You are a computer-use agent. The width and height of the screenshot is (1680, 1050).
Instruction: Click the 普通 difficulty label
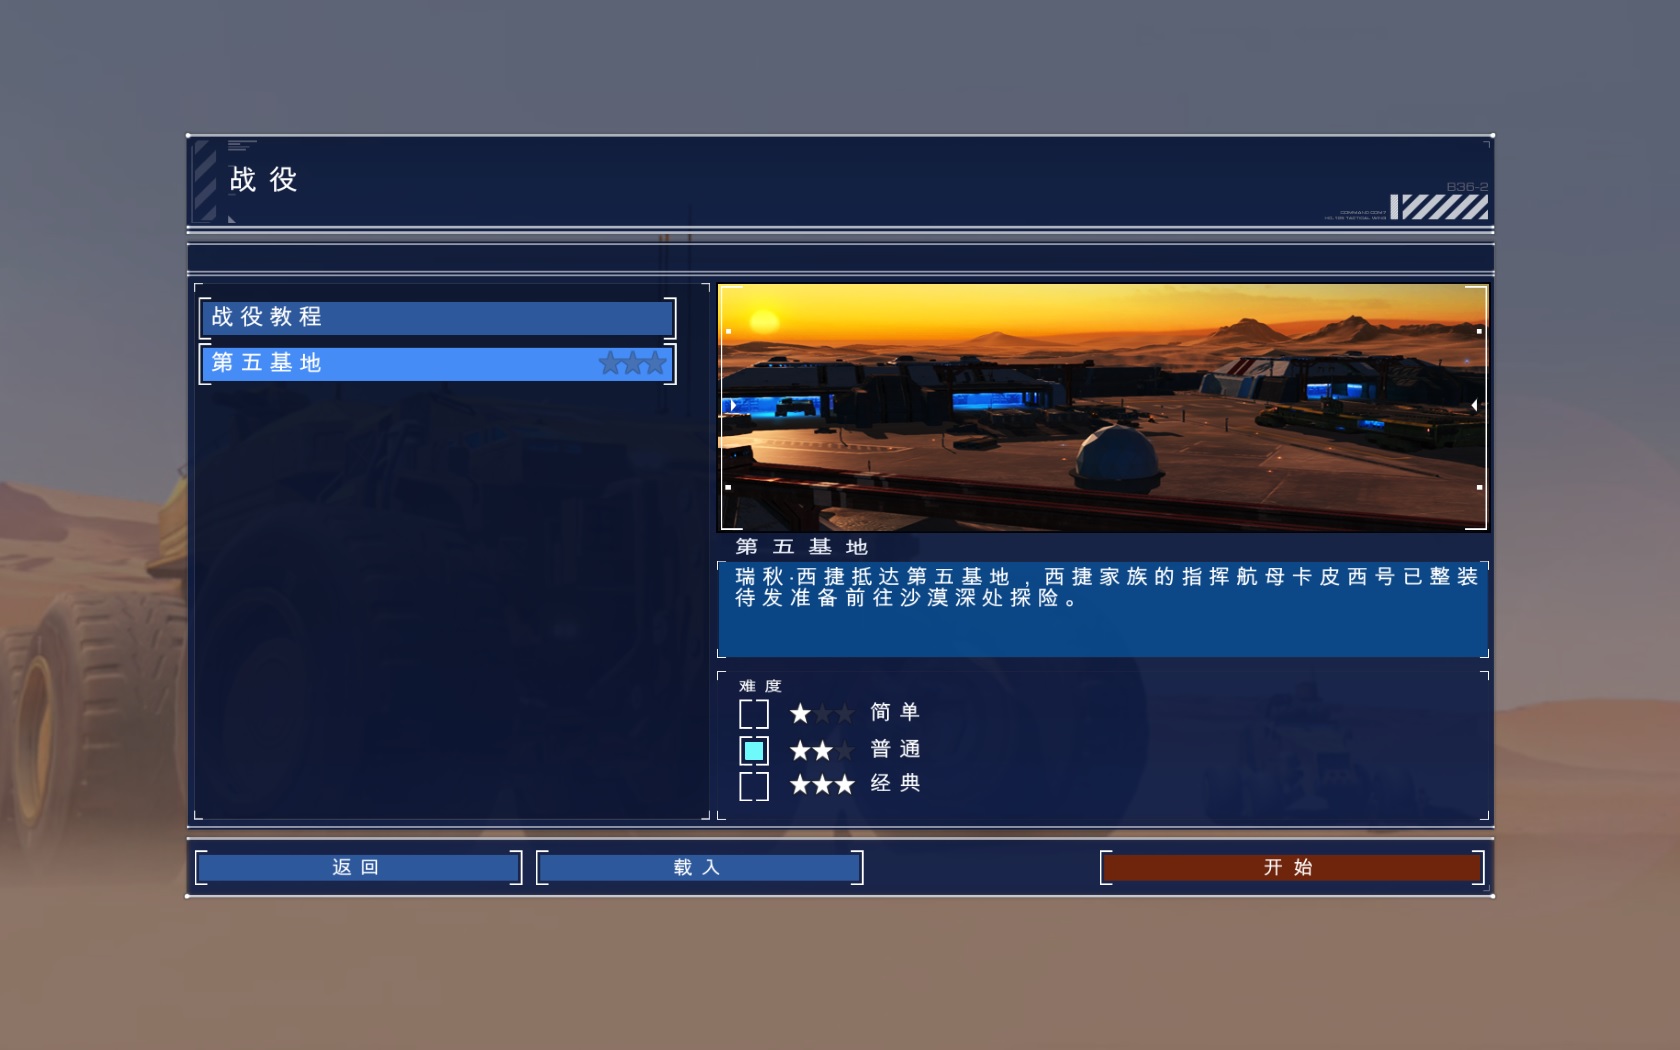point(895,749)
